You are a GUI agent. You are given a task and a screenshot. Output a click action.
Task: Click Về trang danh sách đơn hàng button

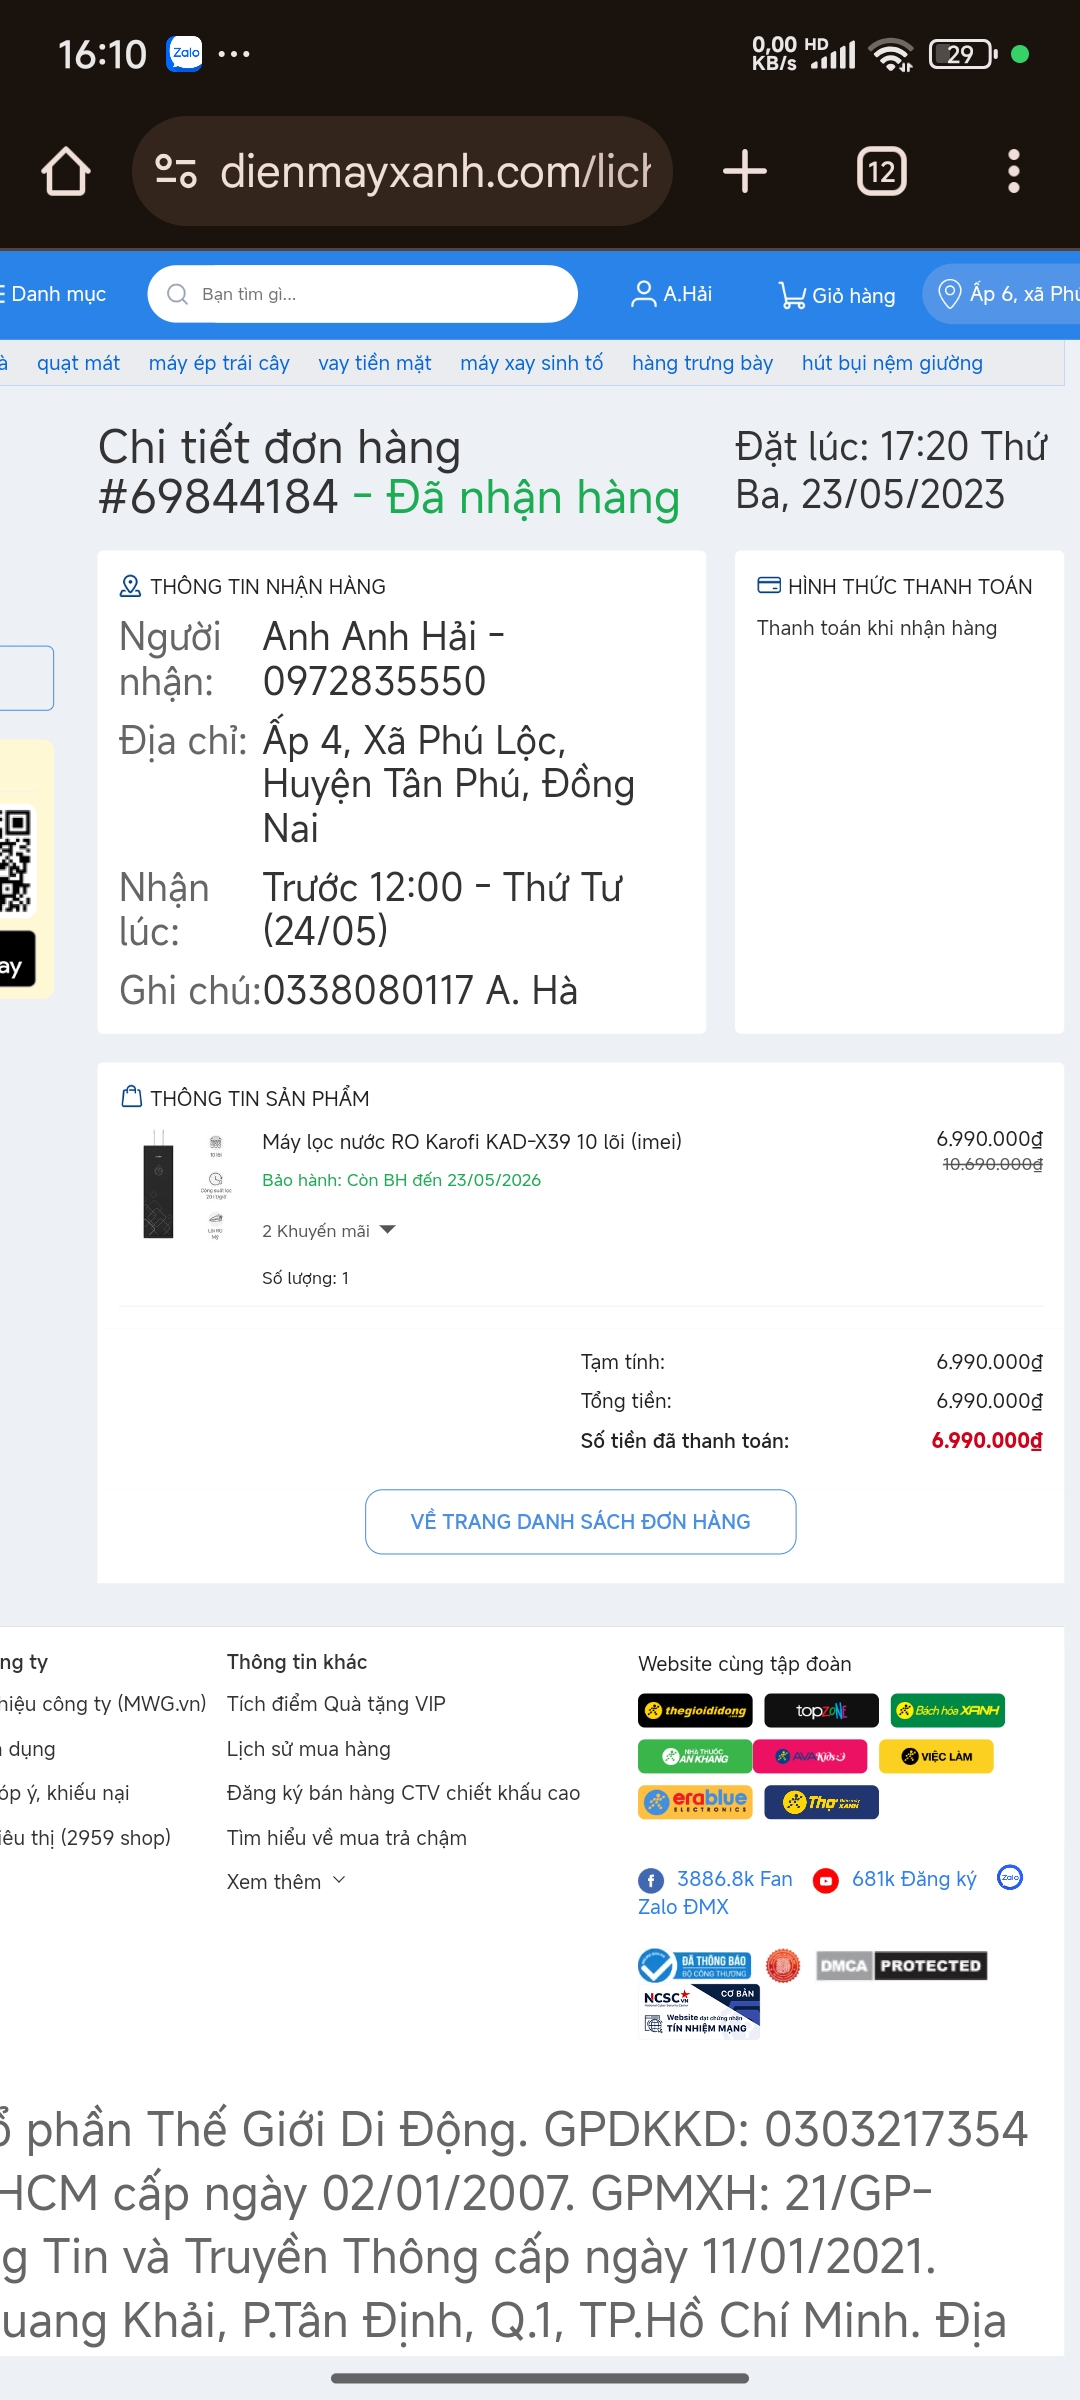580,1521
